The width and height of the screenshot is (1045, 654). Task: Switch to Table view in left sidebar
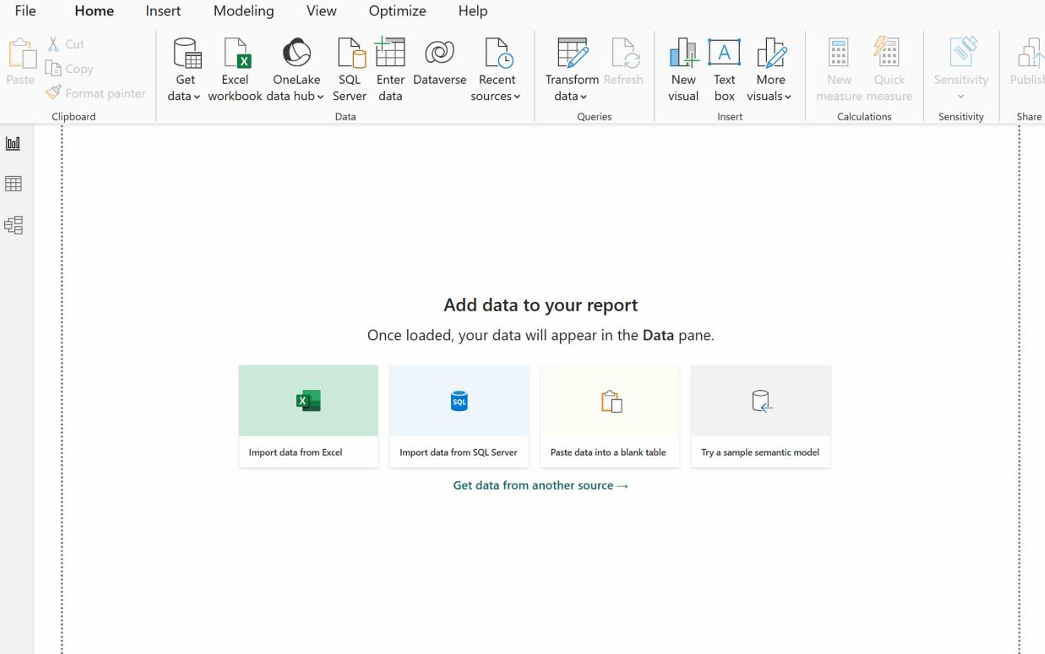[13, 184]
